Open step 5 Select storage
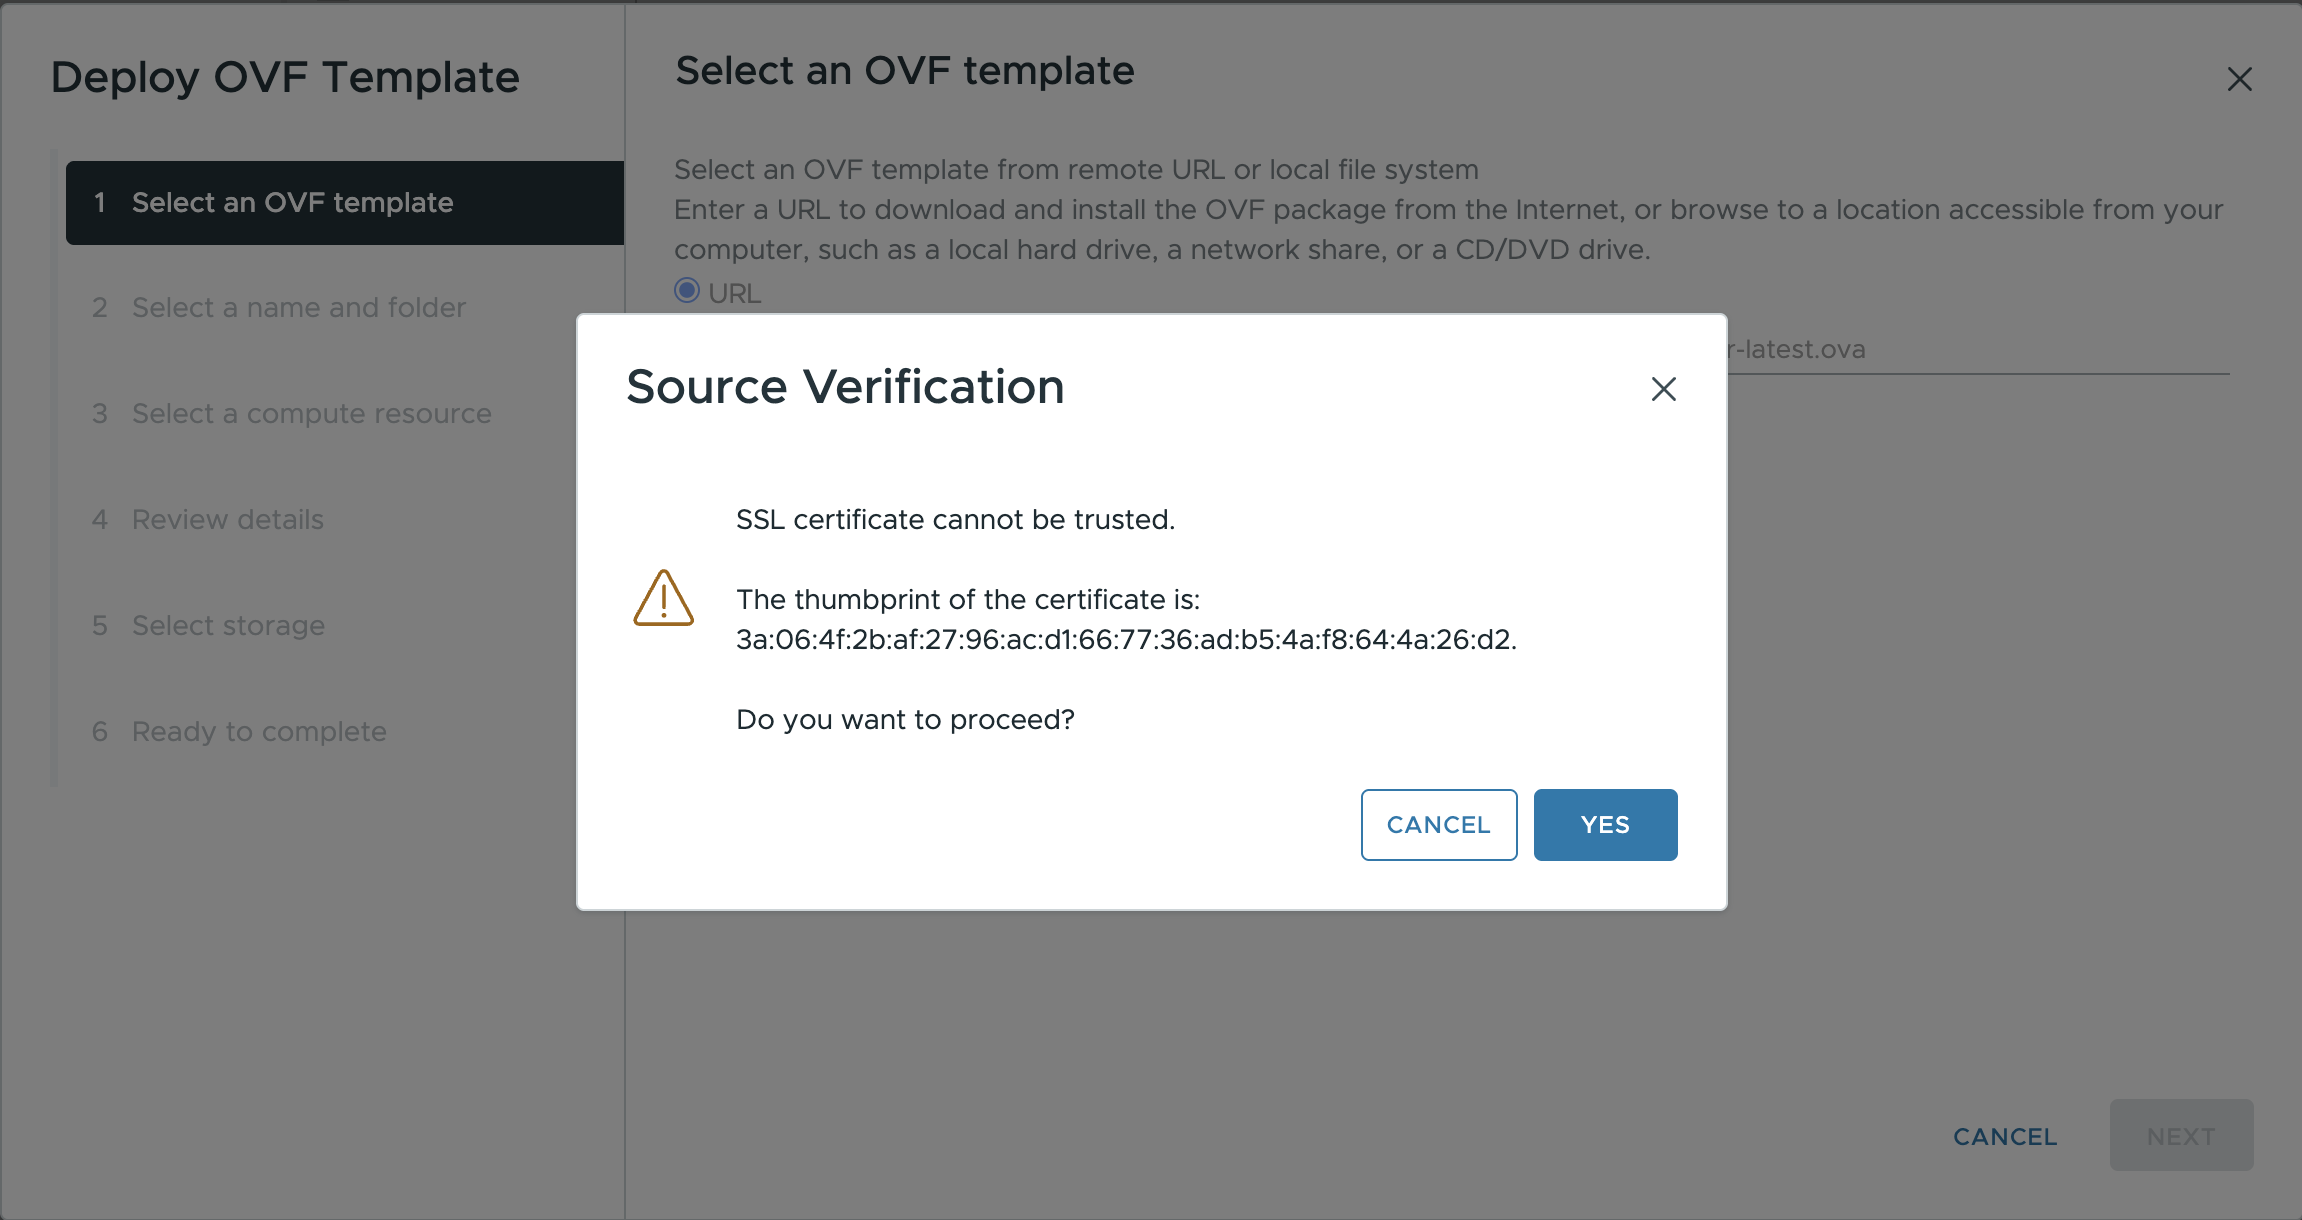This screenshot has width=2302, height=1220. coord(227,625)
